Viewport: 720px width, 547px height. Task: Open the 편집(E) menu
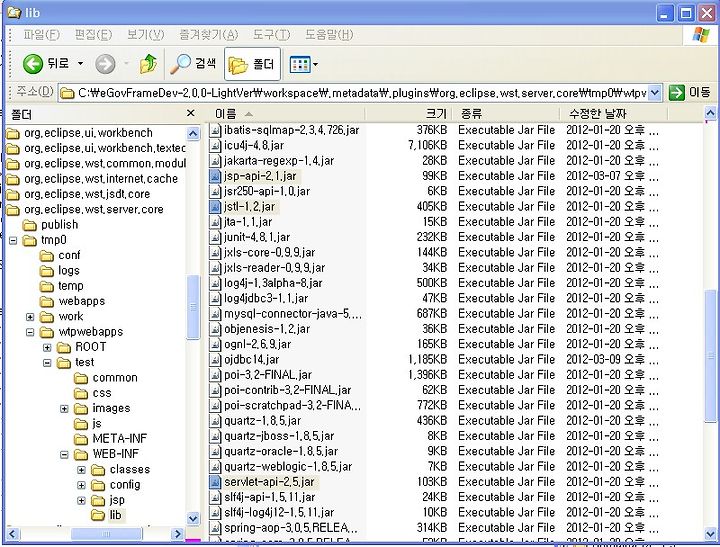coord(93,34)
